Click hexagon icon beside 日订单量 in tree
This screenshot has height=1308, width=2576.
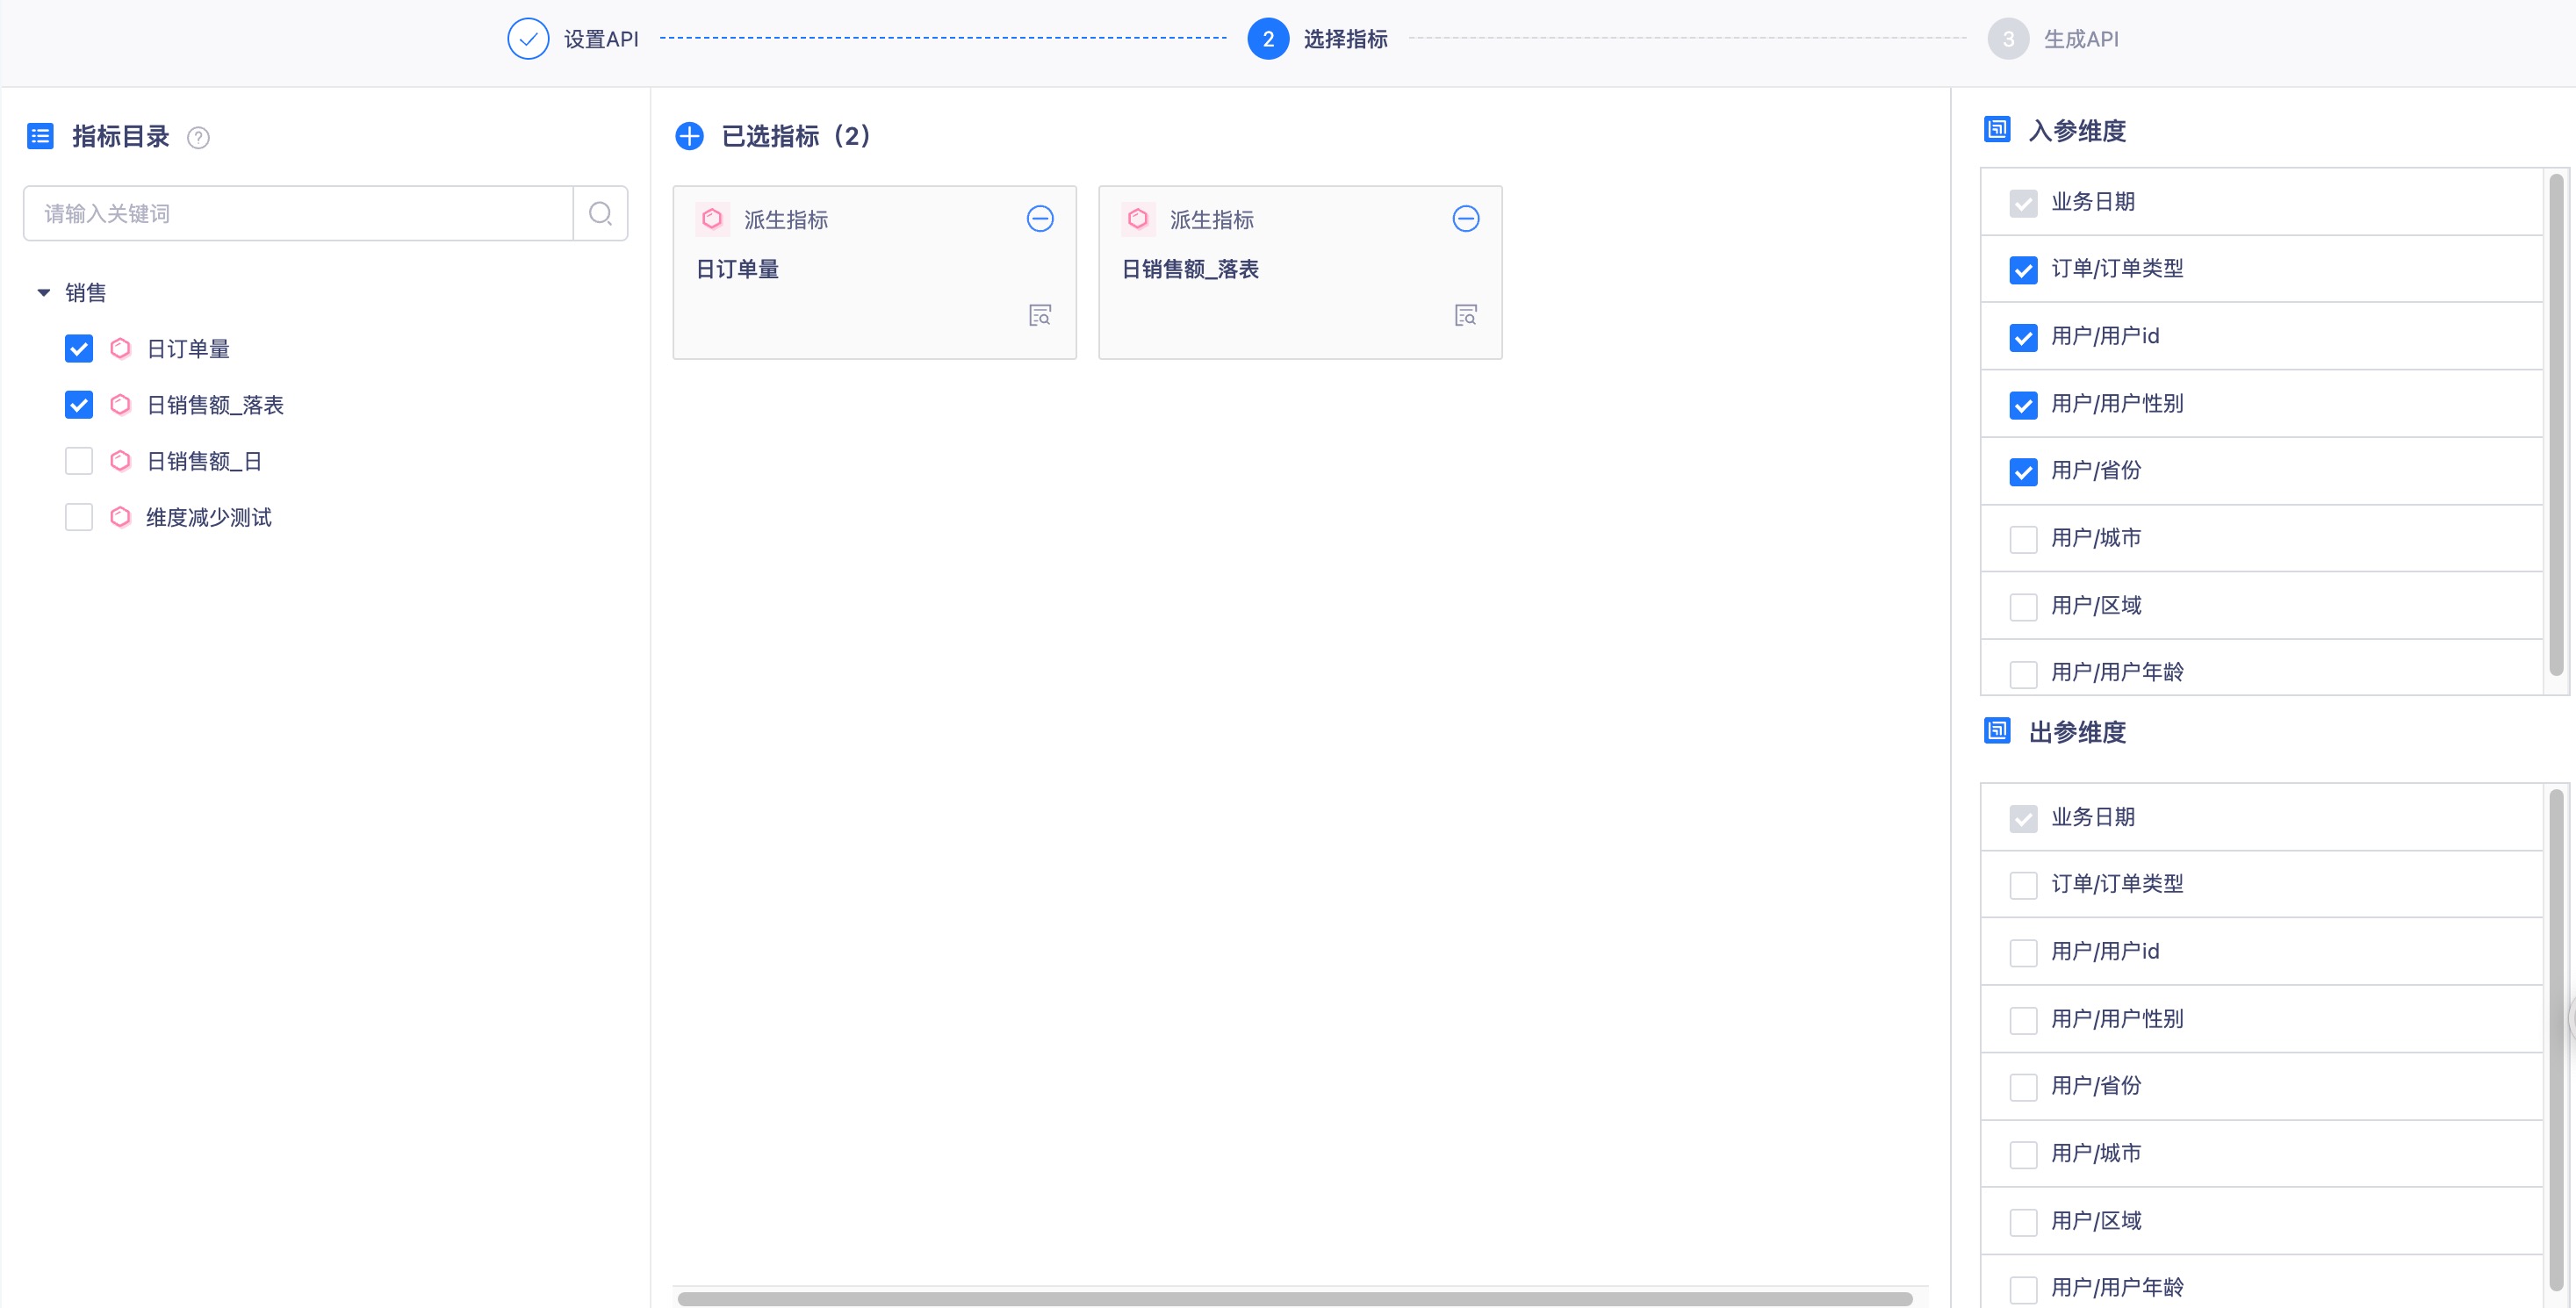point(120,348)
